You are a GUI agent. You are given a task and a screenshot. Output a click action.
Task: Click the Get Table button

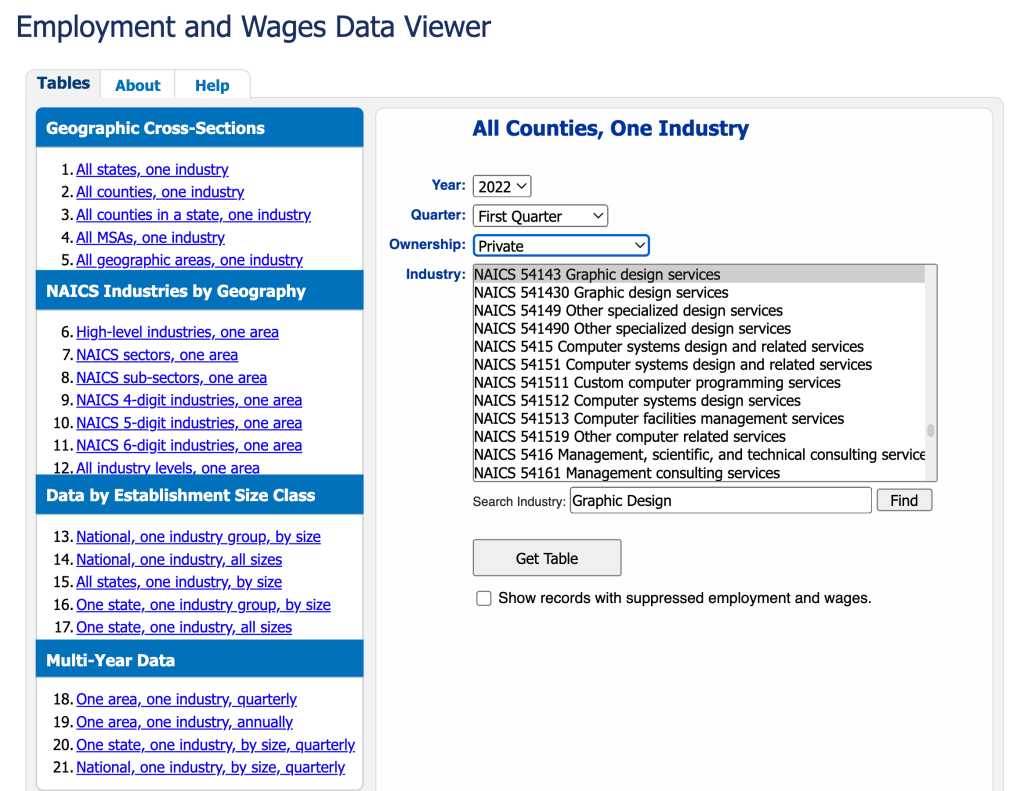[547, 558]
